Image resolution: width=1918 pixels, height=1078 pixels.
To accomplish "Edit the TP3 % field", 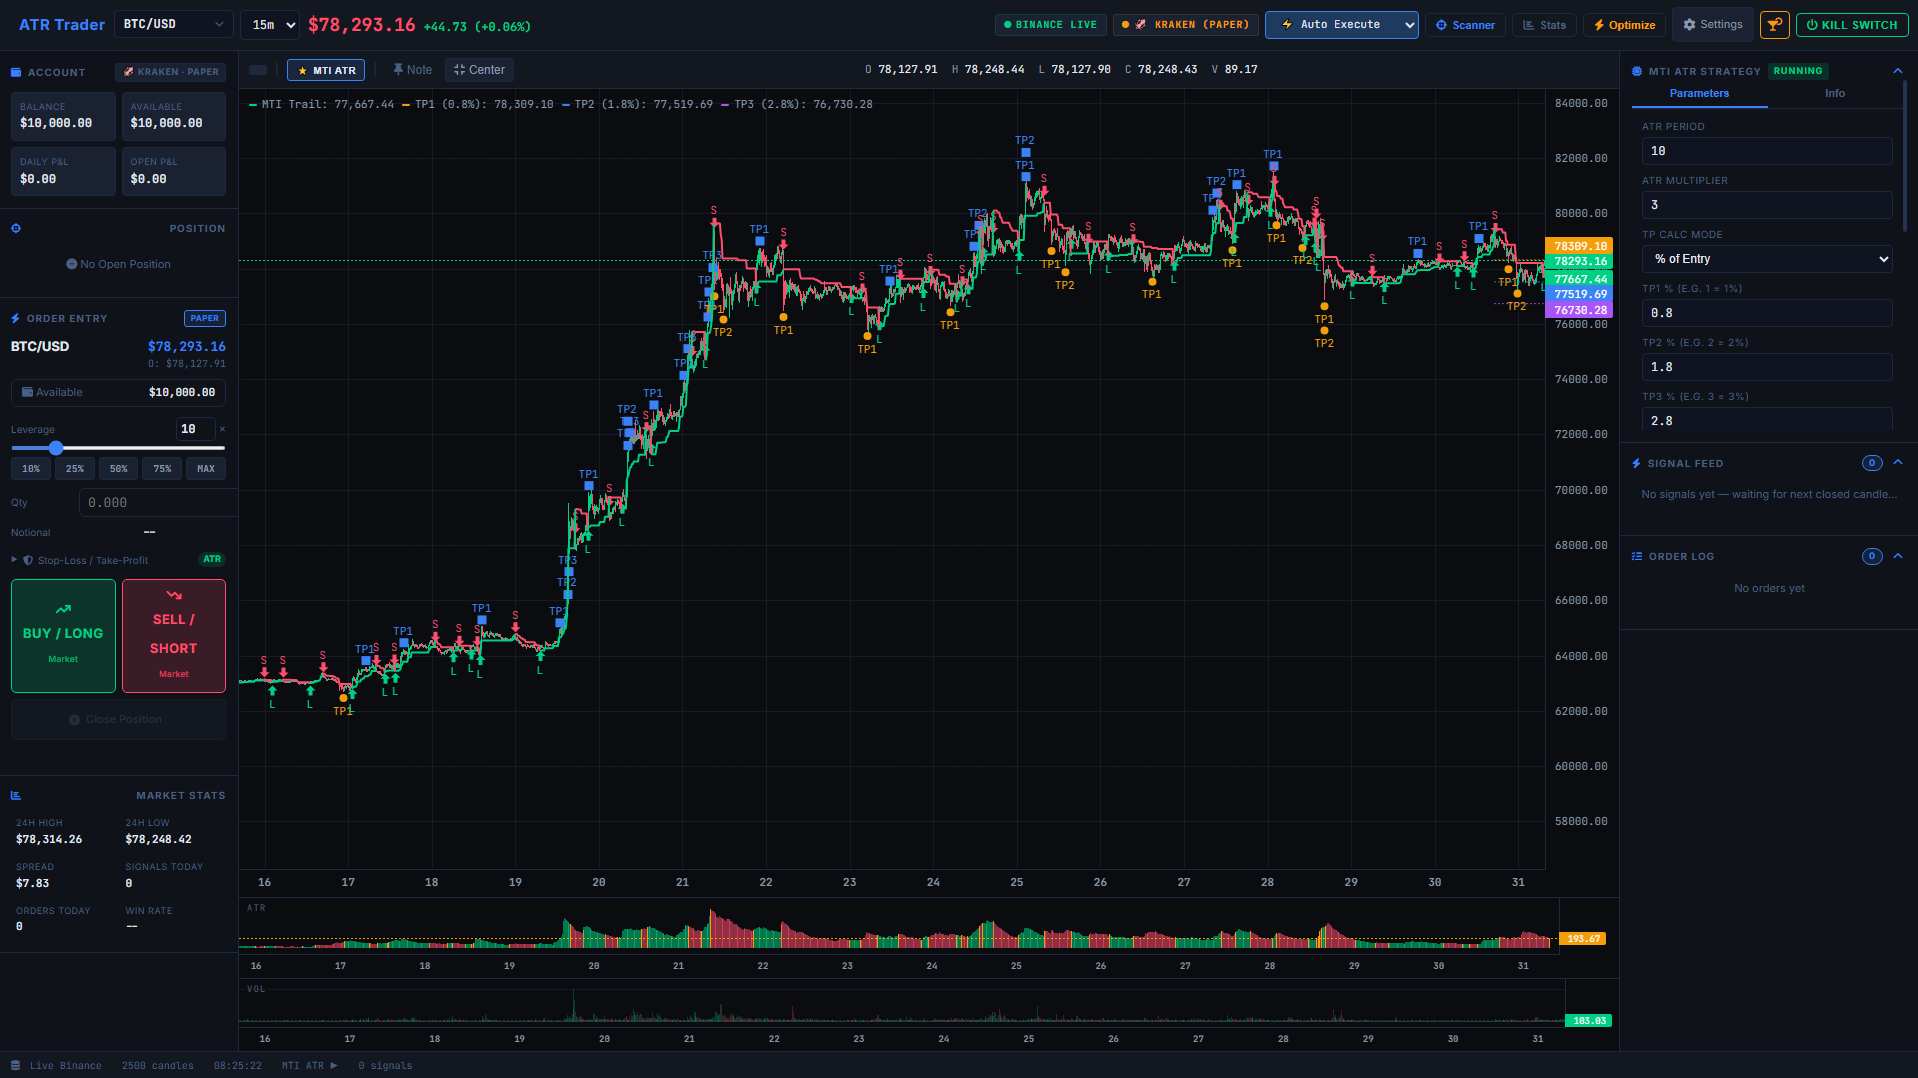I will pyautogui.click(x=1767, y=421).
